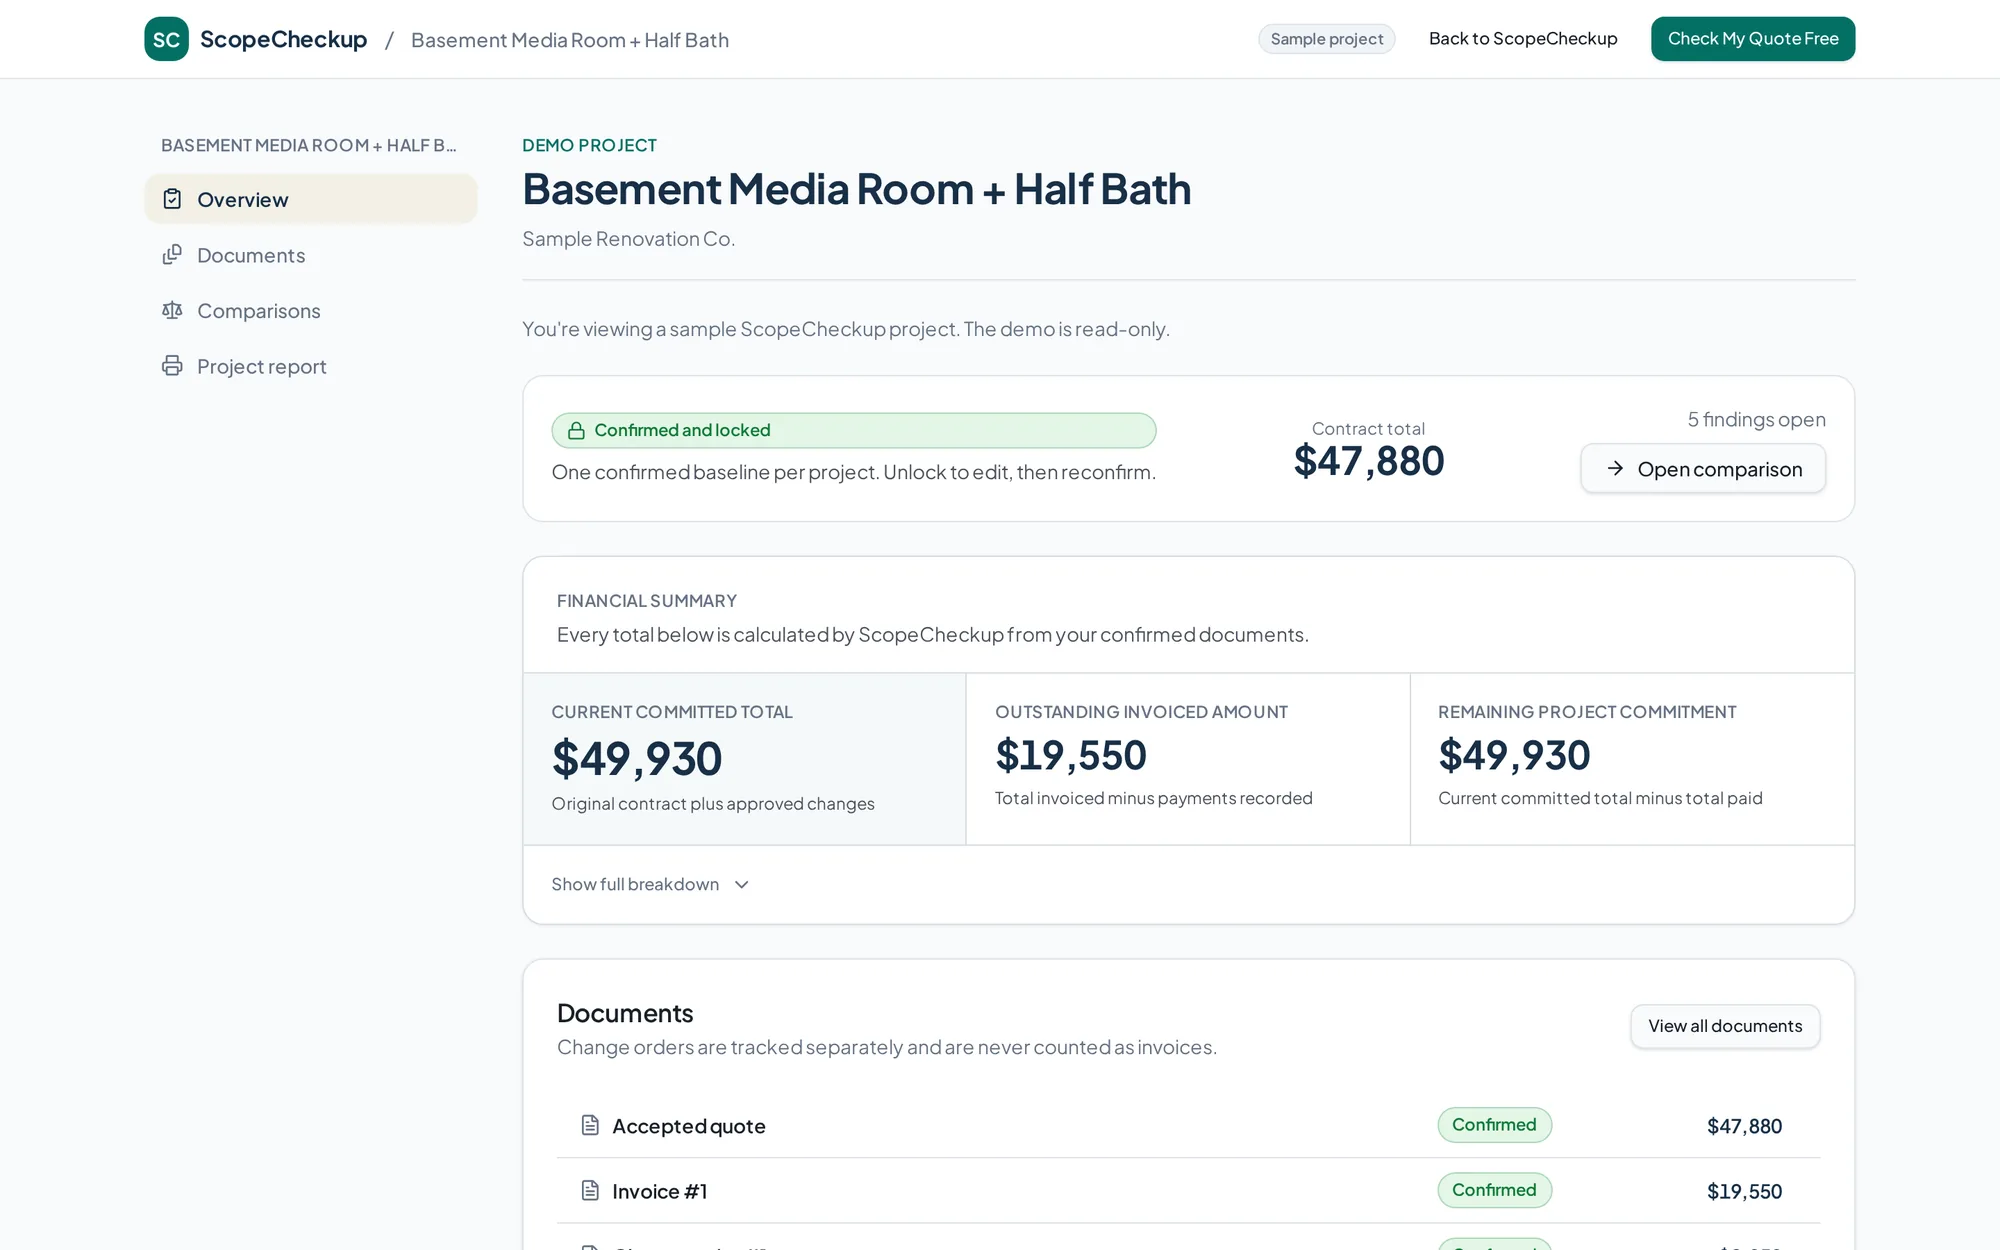Viewport: 2000px width, 1250px height.
Task: Click the $19,550 amount in Invoice #1 row
Action: point(1744,1191)
